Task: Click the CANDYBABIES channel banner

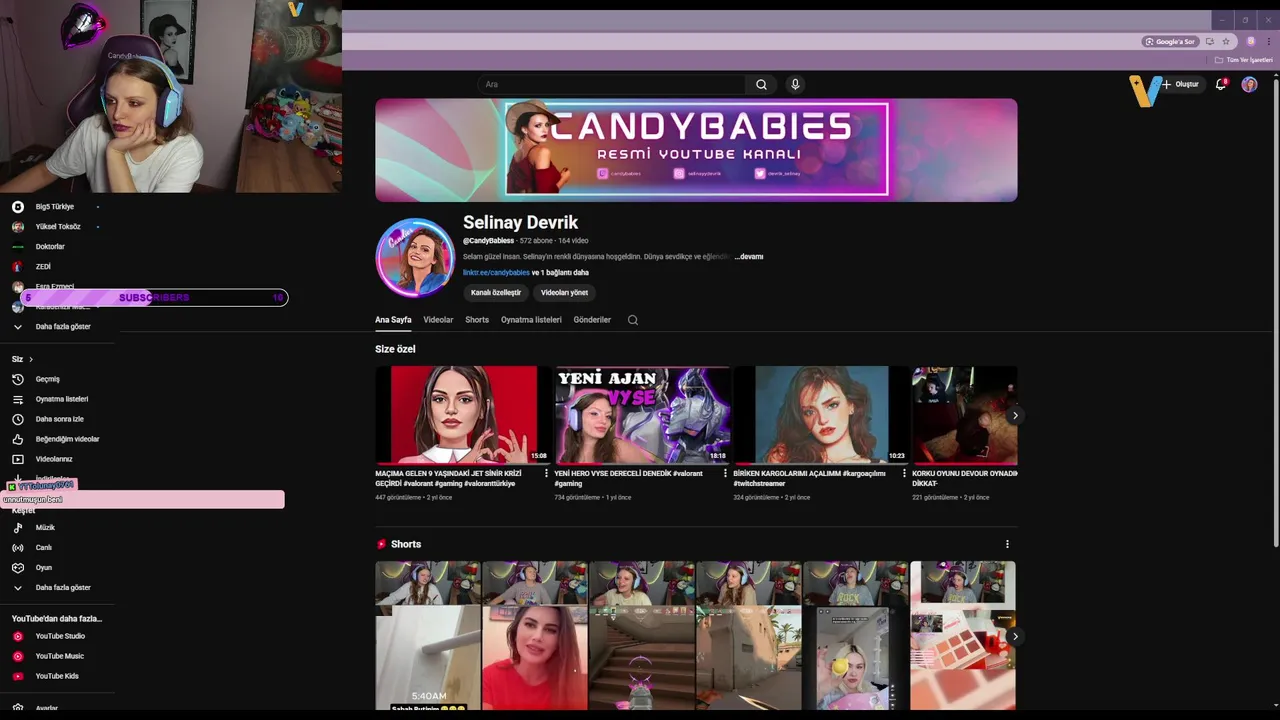Action: (x=696, y=150)
